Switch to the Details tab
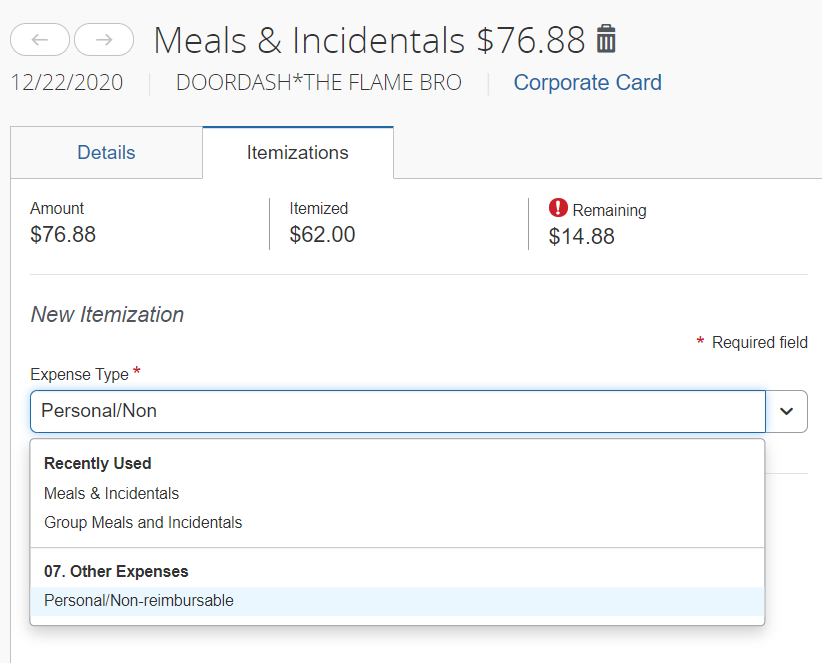 [105, 152]
